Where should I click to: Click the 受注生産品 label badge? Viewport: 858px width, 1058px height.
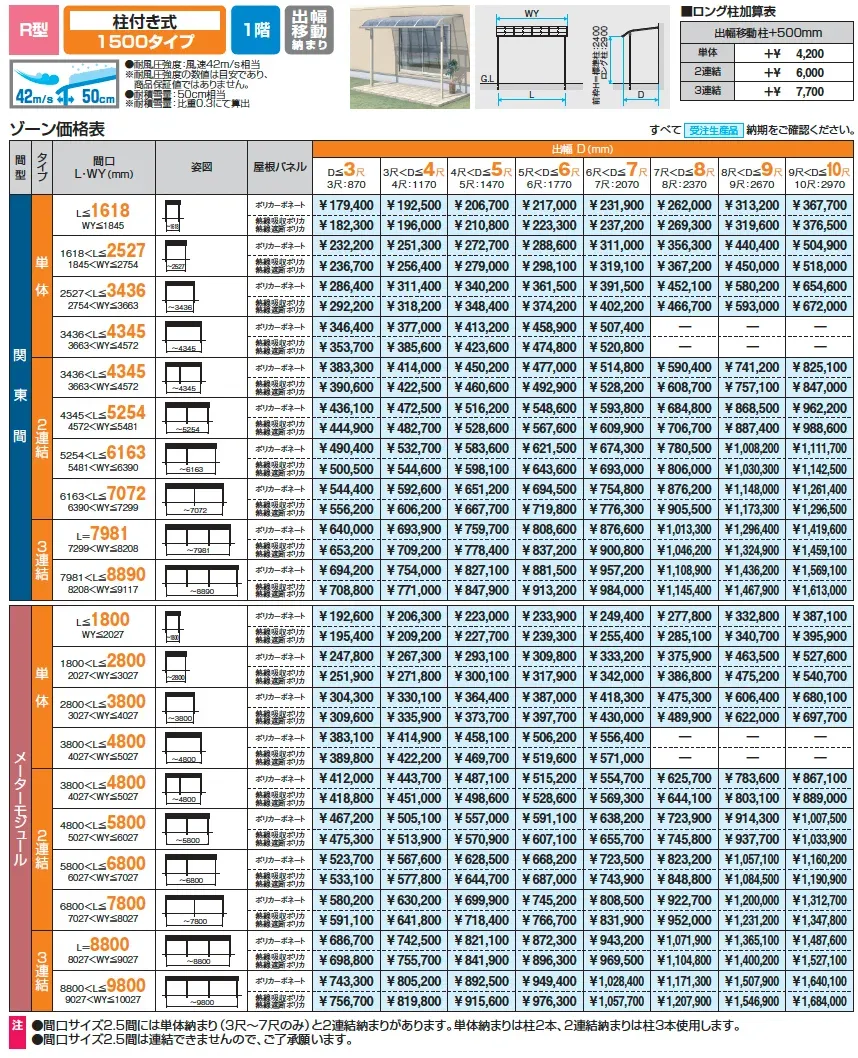[713, 130]
